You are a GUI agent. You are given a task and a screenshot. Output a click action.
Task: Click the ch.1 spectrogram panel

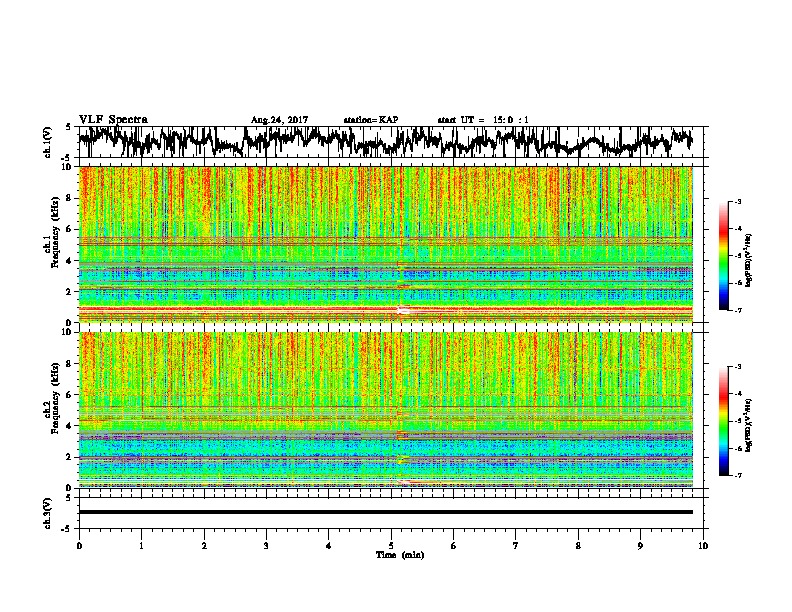point(386,244)
